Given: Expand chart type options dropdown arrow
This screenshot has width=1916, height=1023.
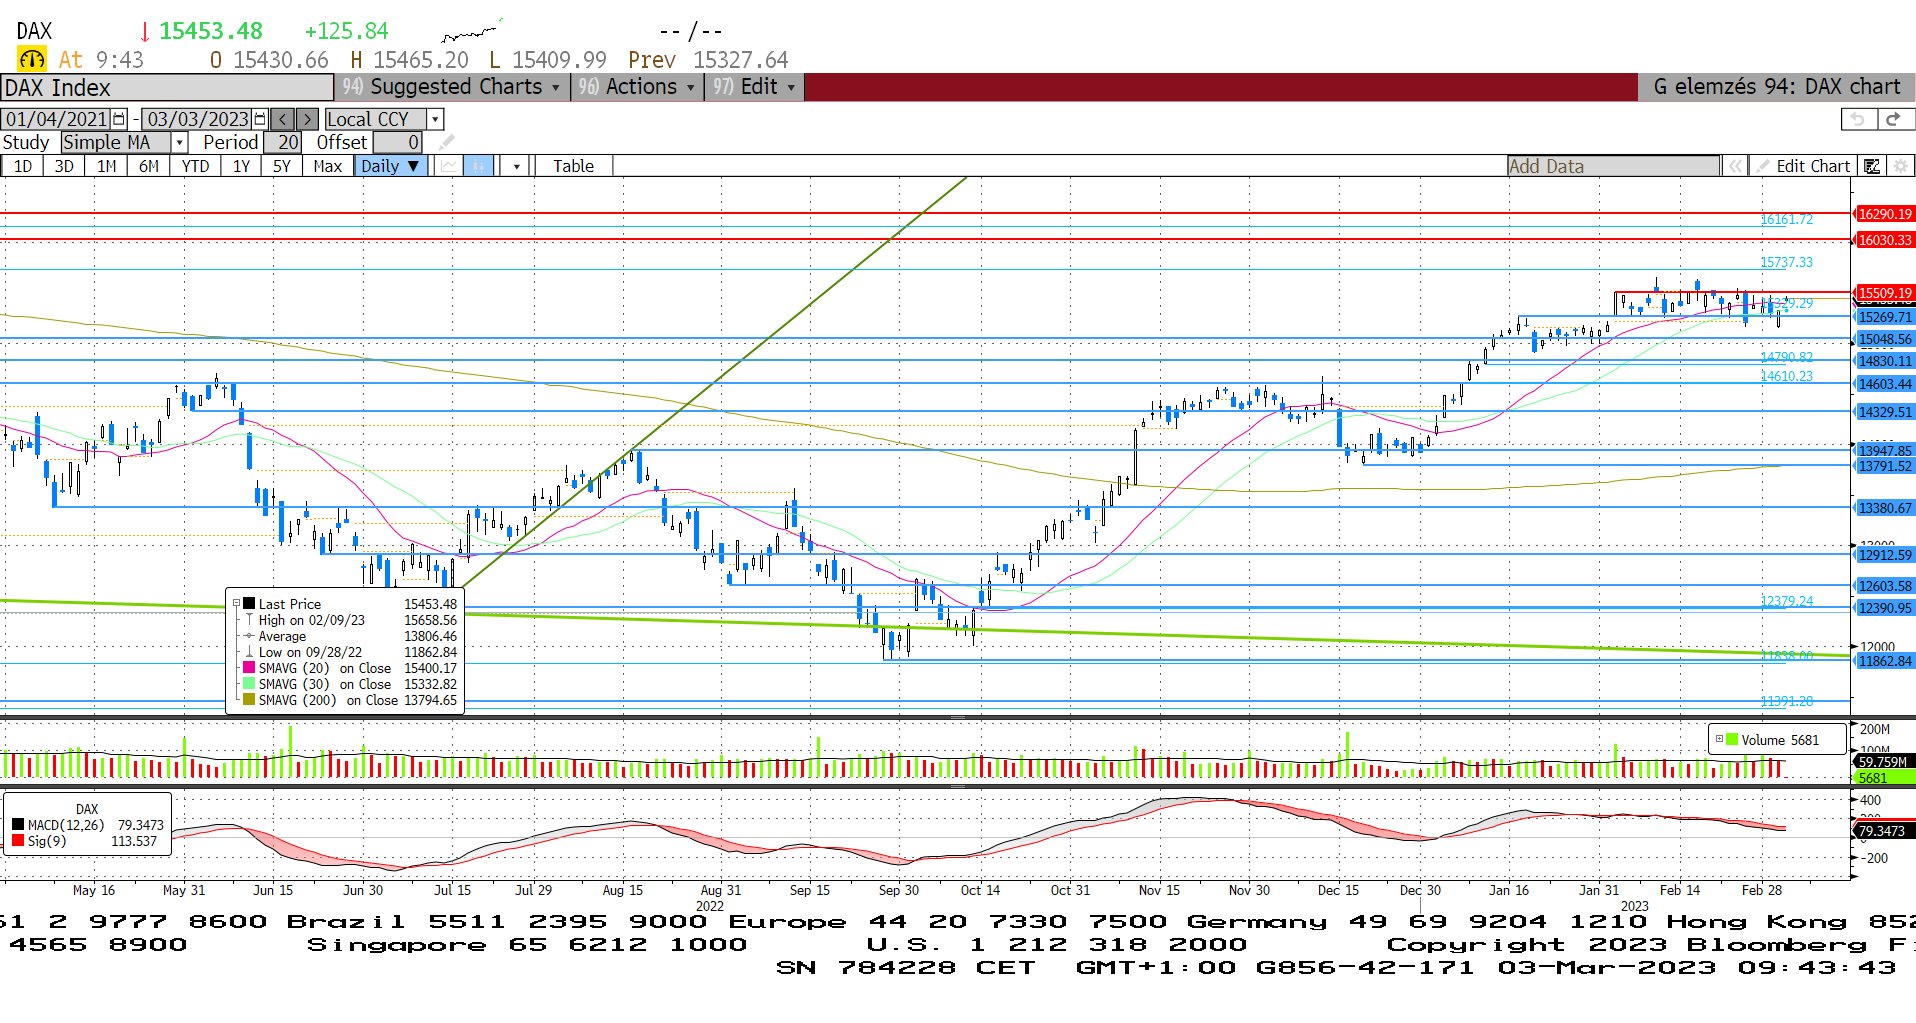Looking at the screenshot, I should 516,166.
